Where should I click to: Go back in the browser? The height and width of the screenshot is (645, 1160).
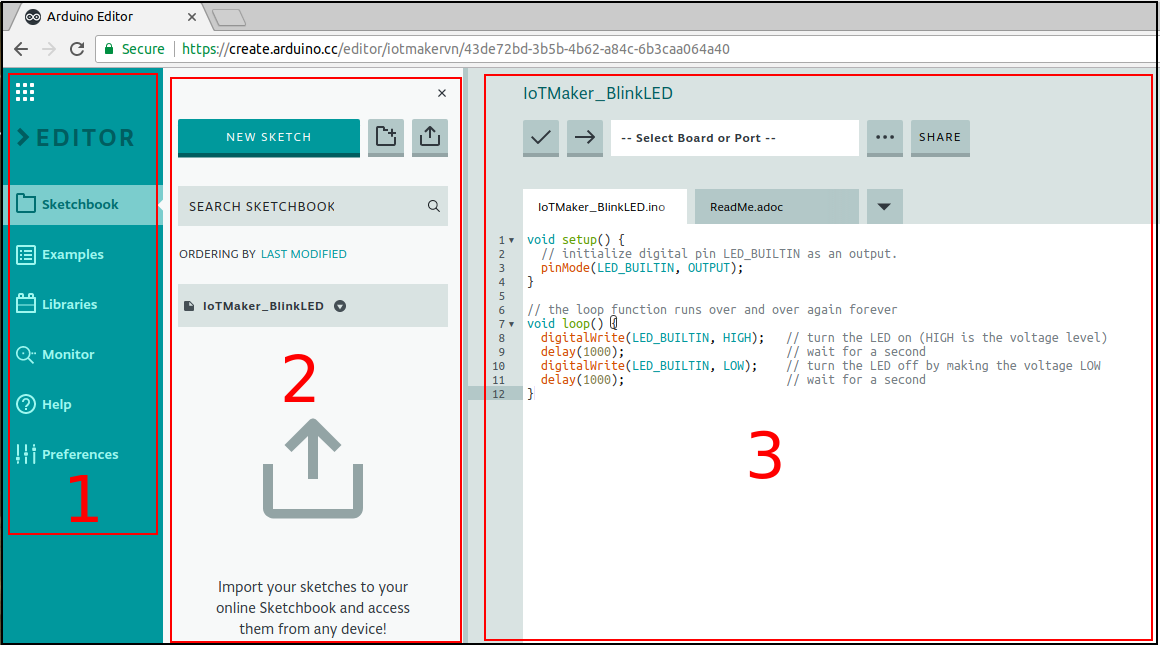pos(21,49)
